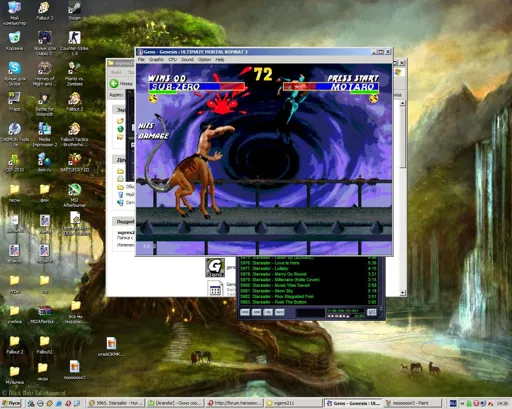This screenshot has height=409, width=512.
Task: Launch Steam from the desktop
Action: tap(74, 11)
